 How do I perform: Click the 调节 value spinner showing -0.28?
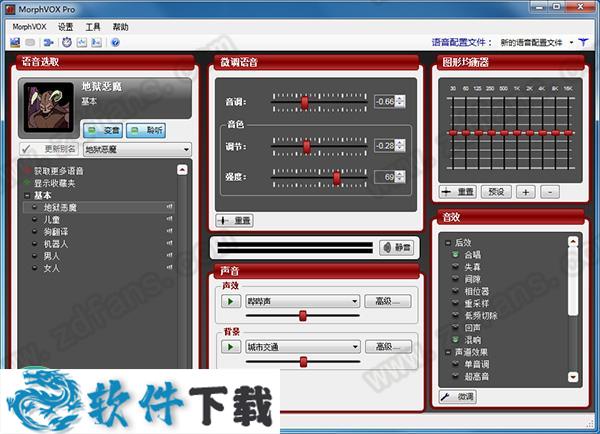[x=390, y=145]
